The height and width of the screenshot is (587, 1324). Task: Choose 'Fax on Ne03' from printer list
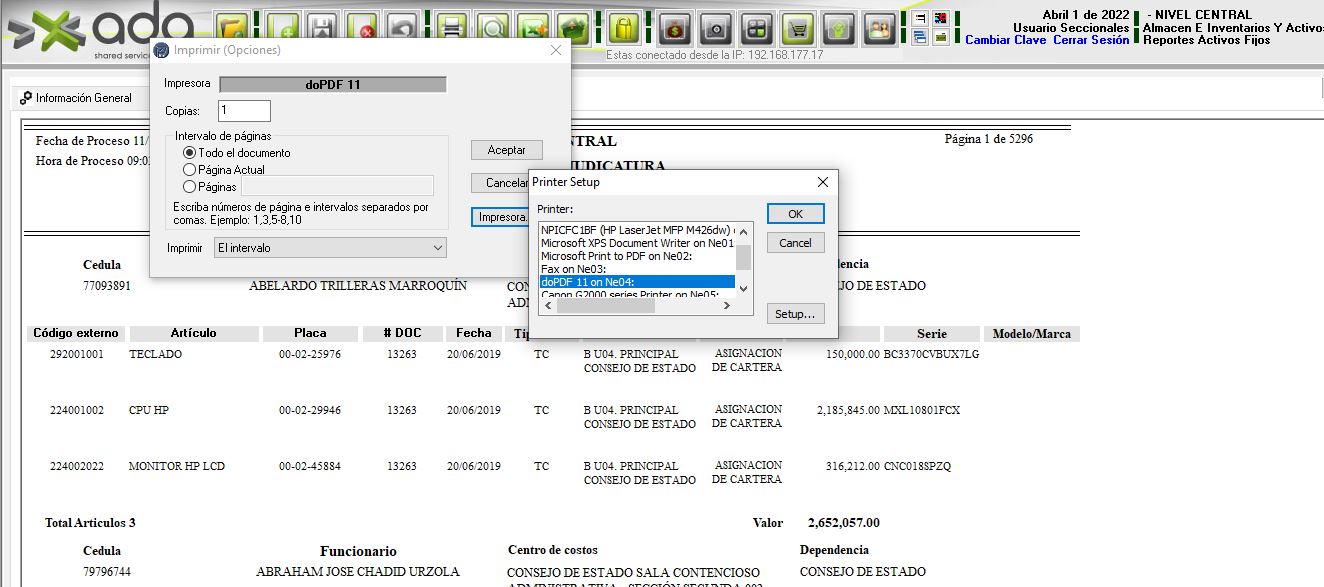point(573,269)
